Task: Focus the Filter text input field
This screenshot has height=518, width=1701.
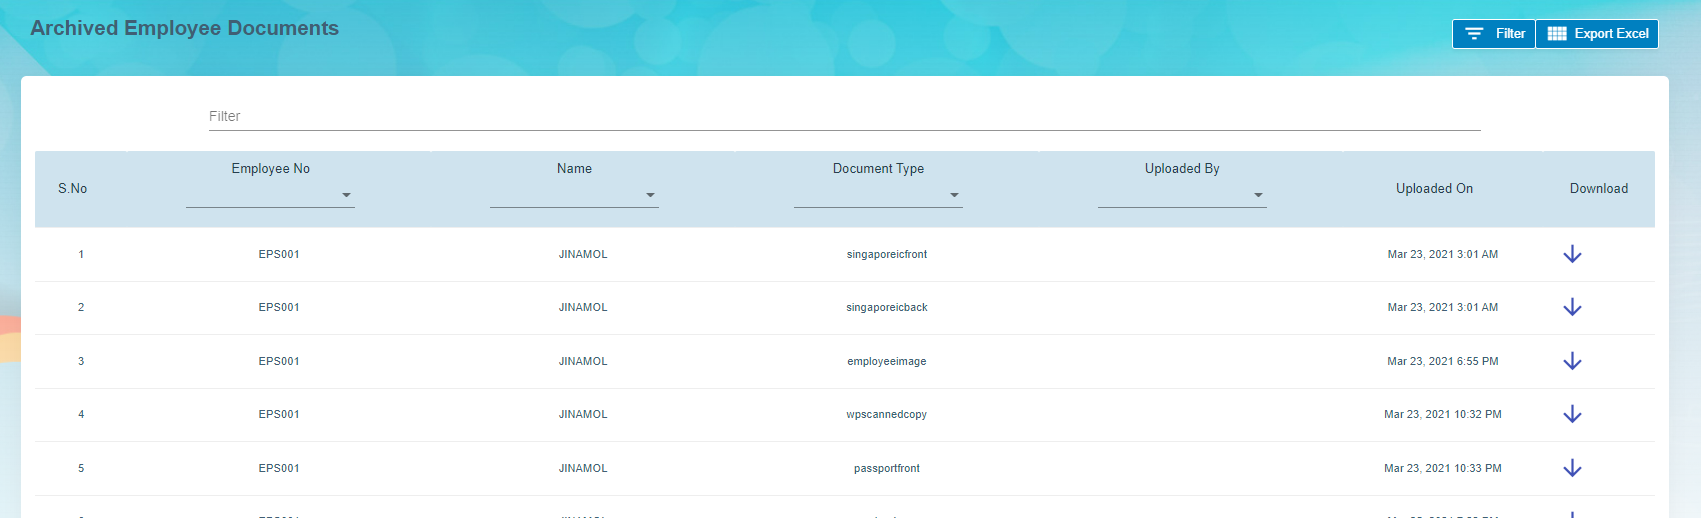Action: pos(844,117)
